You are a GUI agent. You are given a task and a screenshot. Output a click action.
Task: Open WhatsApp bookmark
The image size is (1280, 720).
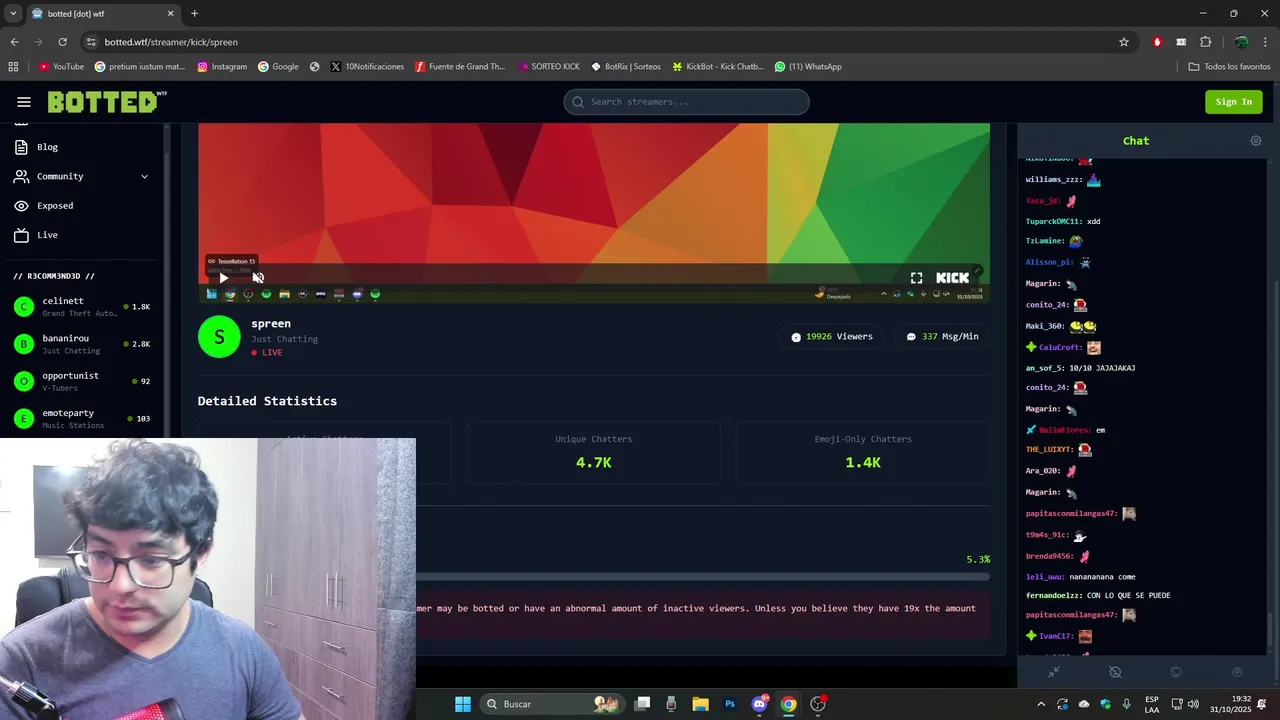click(808, 67)
